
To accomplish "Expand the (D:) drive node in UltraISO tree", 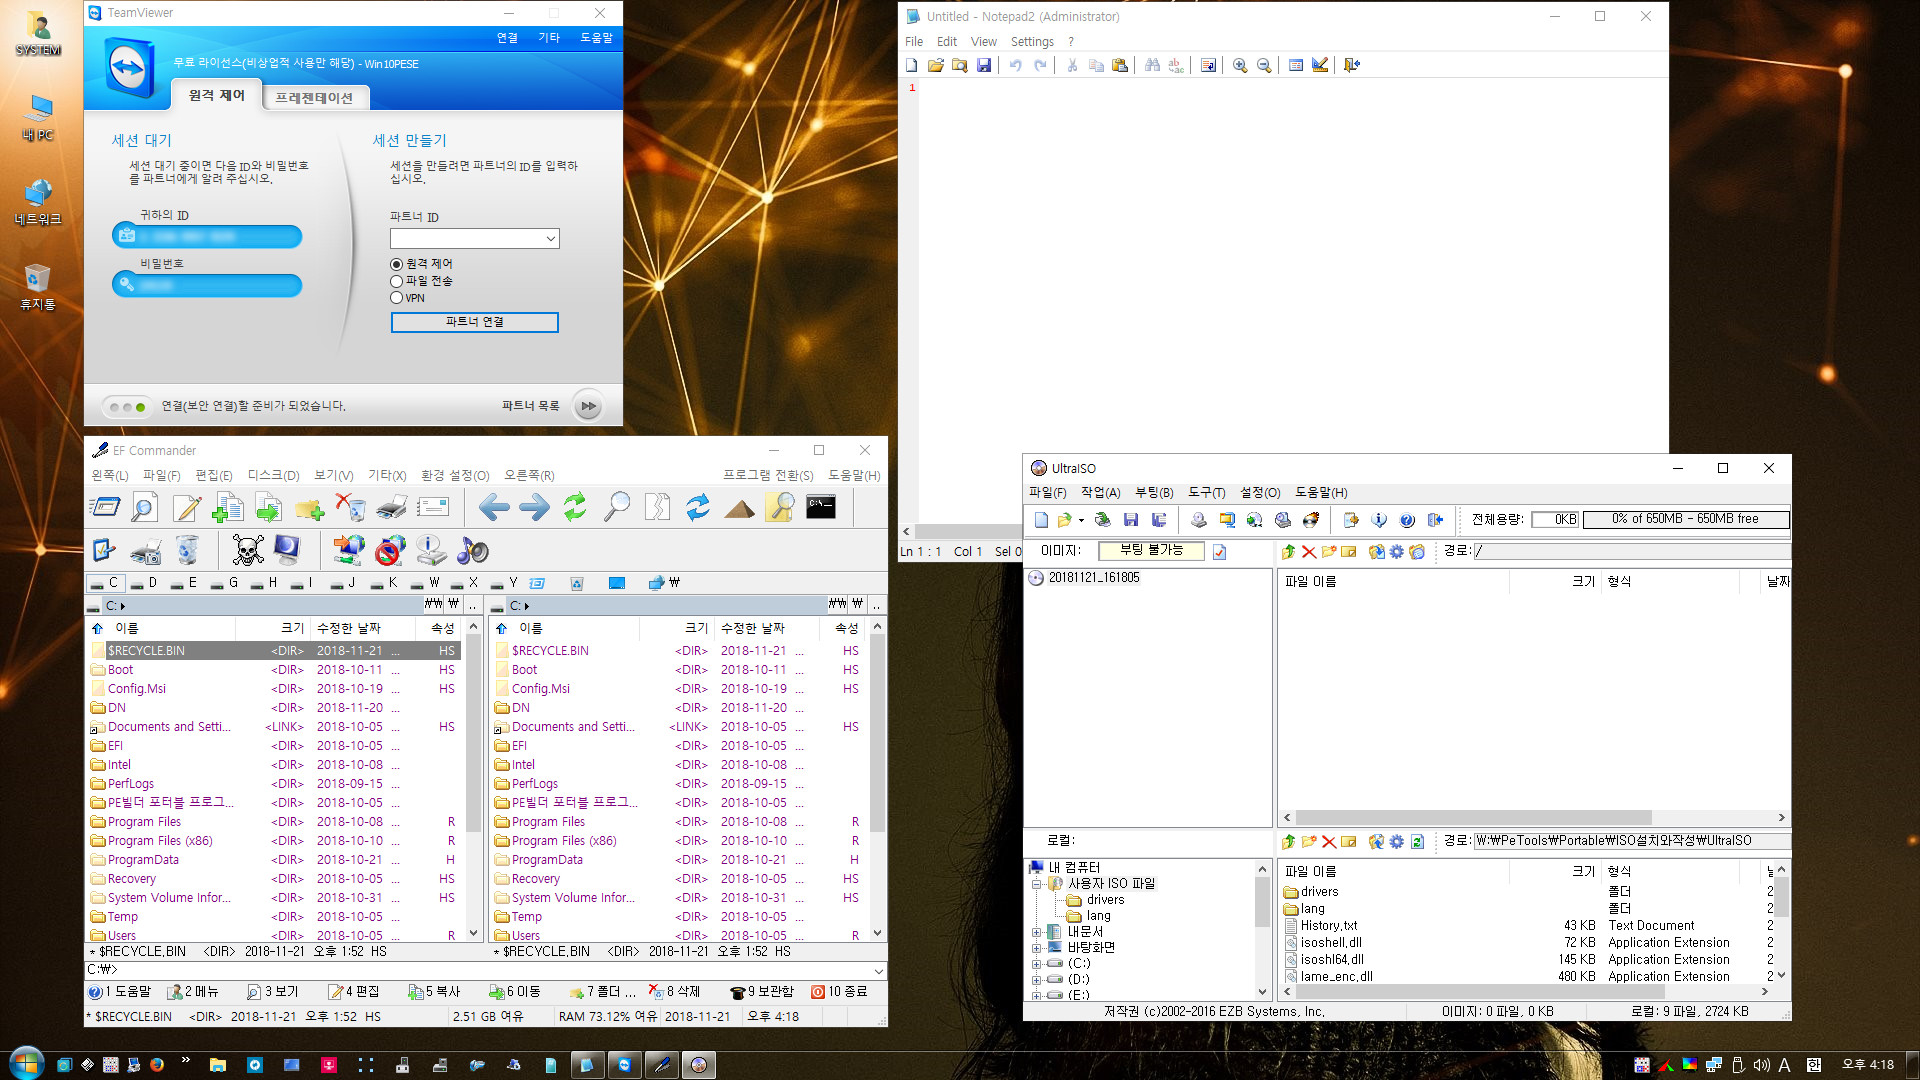I will (1036, 980).
